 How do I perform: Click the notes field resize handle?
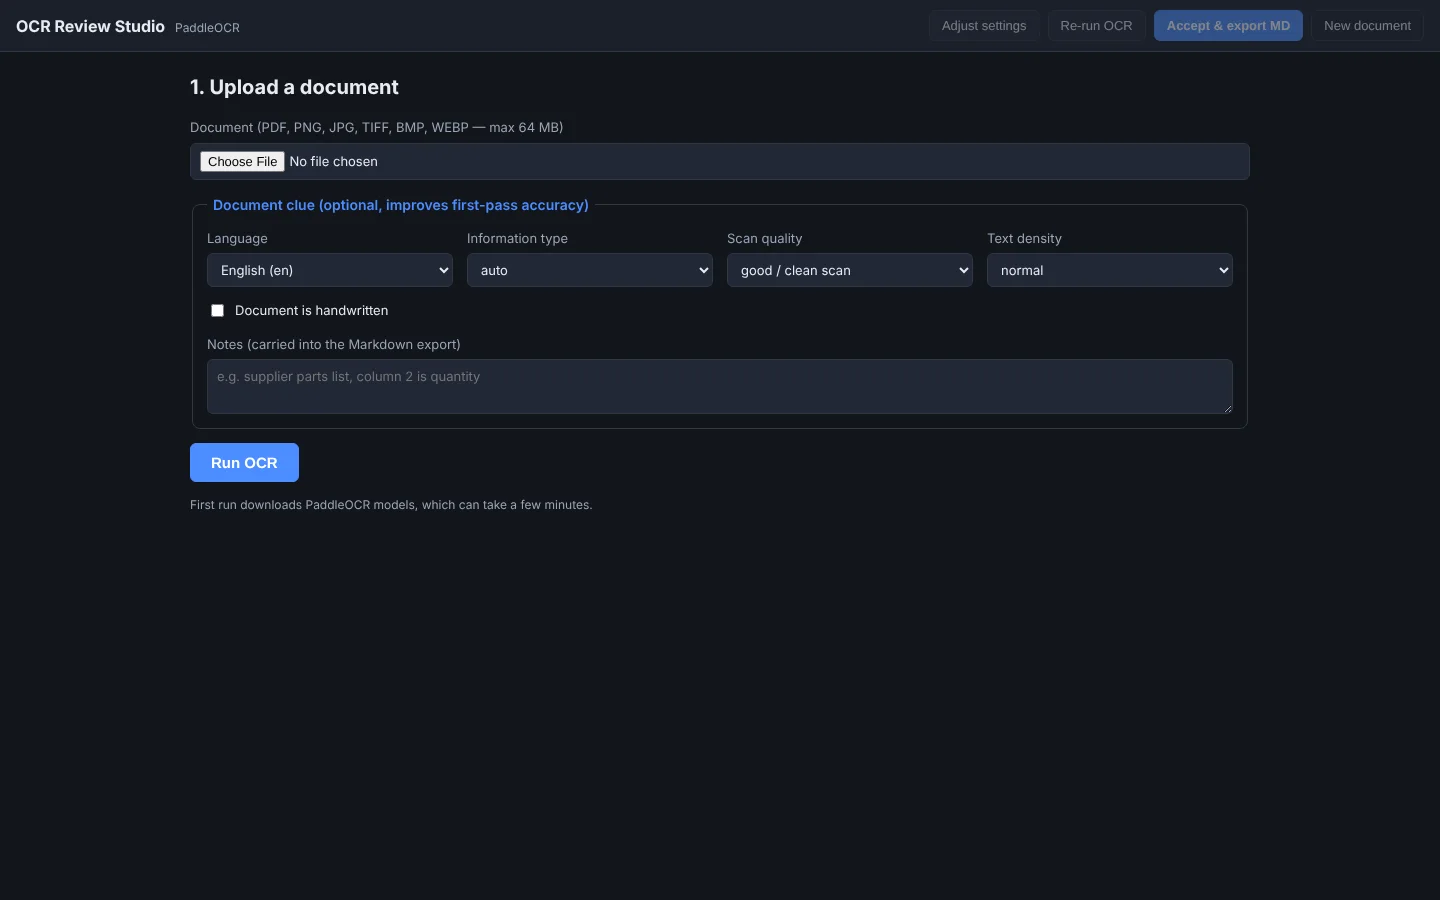(x=1227, y=408)
